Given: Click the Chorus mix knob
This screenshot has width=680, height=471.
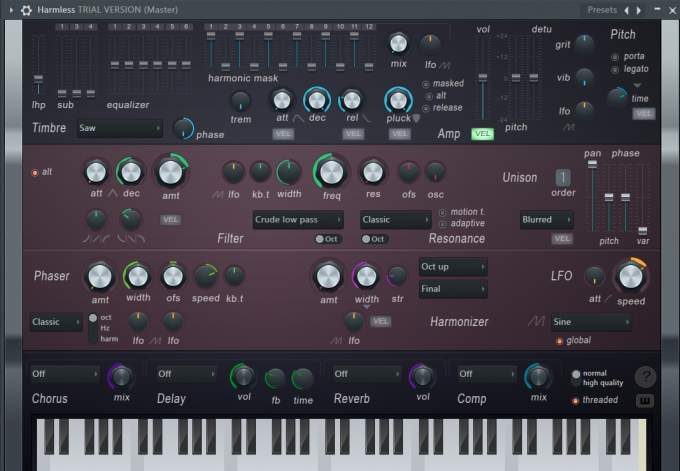Looking at the screenshot, I should pyautogui.click(x=121, y=377).
